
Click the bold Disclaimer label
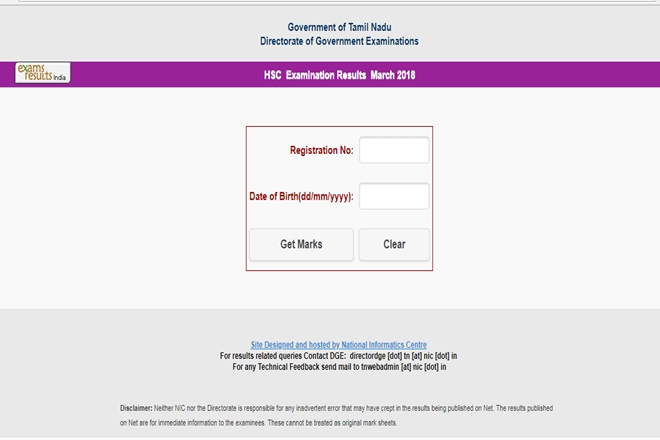[135, 408]
